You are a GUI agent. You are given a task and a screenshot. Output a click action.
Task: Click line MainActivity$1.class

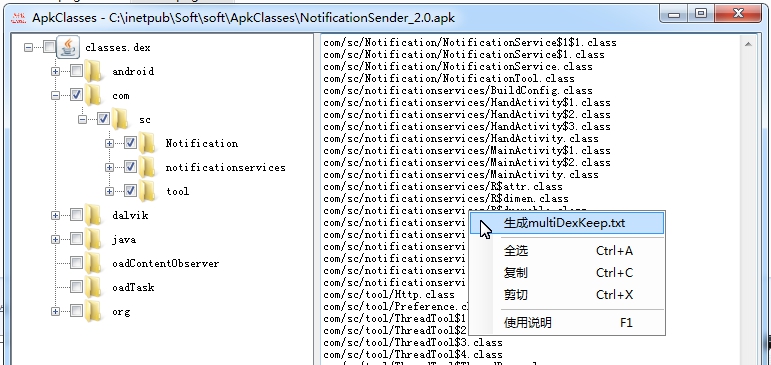[x=467, y=150]
